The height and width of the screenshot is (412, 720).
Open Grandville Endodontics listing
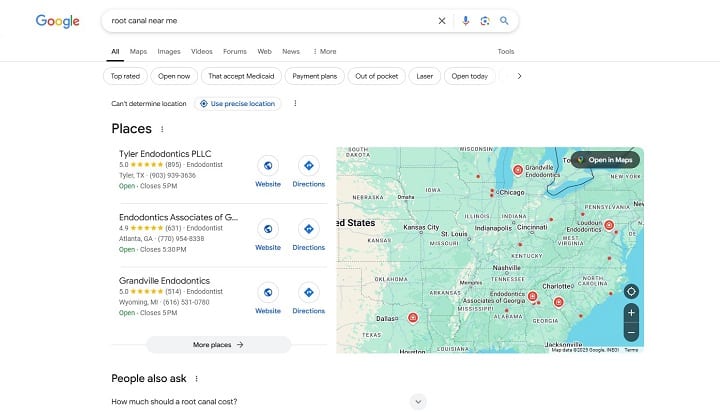tap(164, 281)
